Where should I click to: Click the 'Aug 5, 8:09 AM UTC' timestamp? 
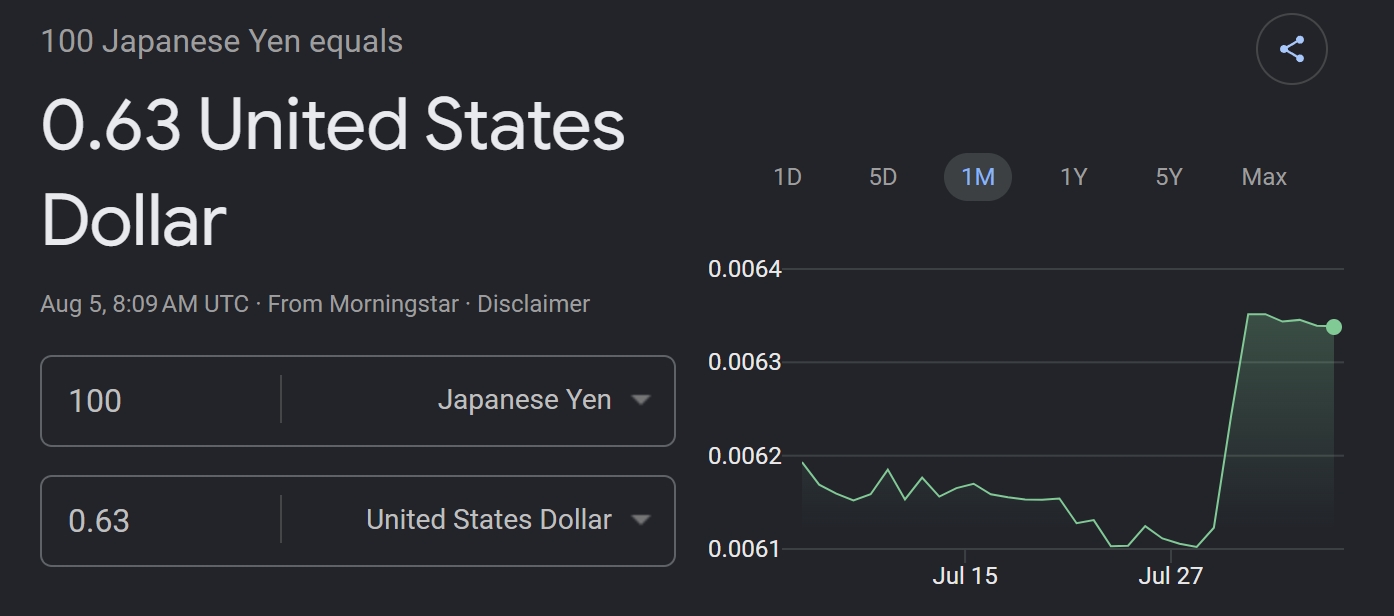click(144, 304)
